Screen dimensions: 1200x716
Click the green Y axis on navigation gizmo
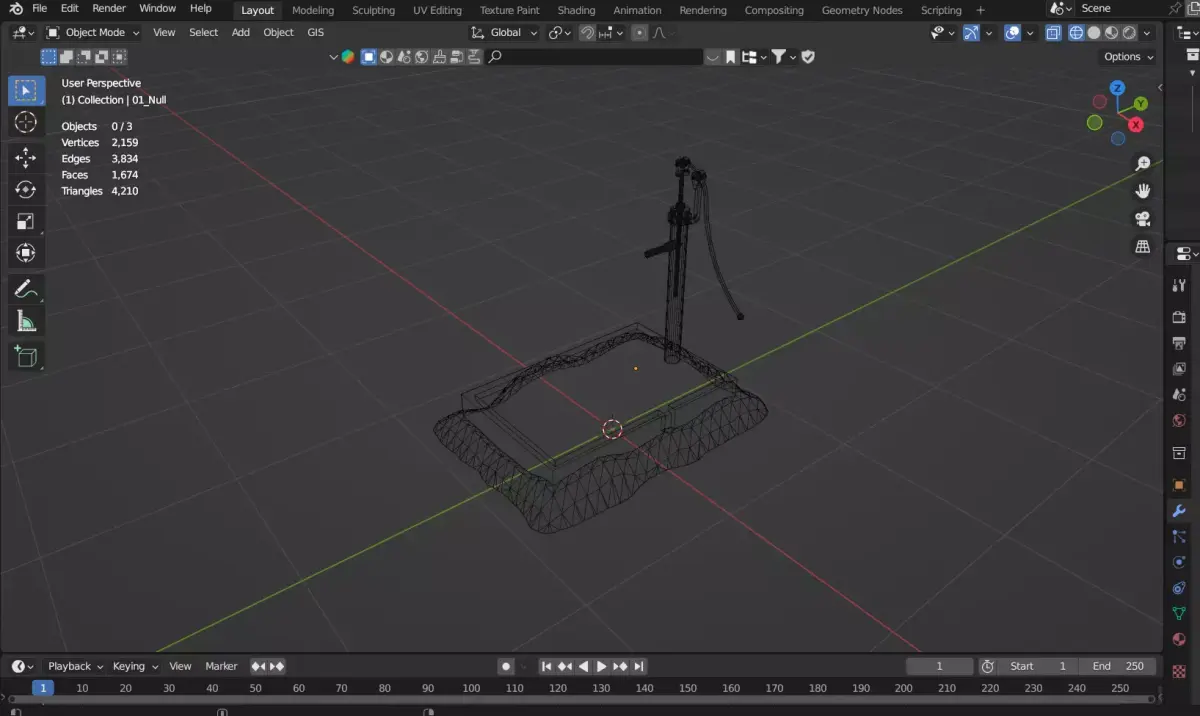tap(1140, 104)
